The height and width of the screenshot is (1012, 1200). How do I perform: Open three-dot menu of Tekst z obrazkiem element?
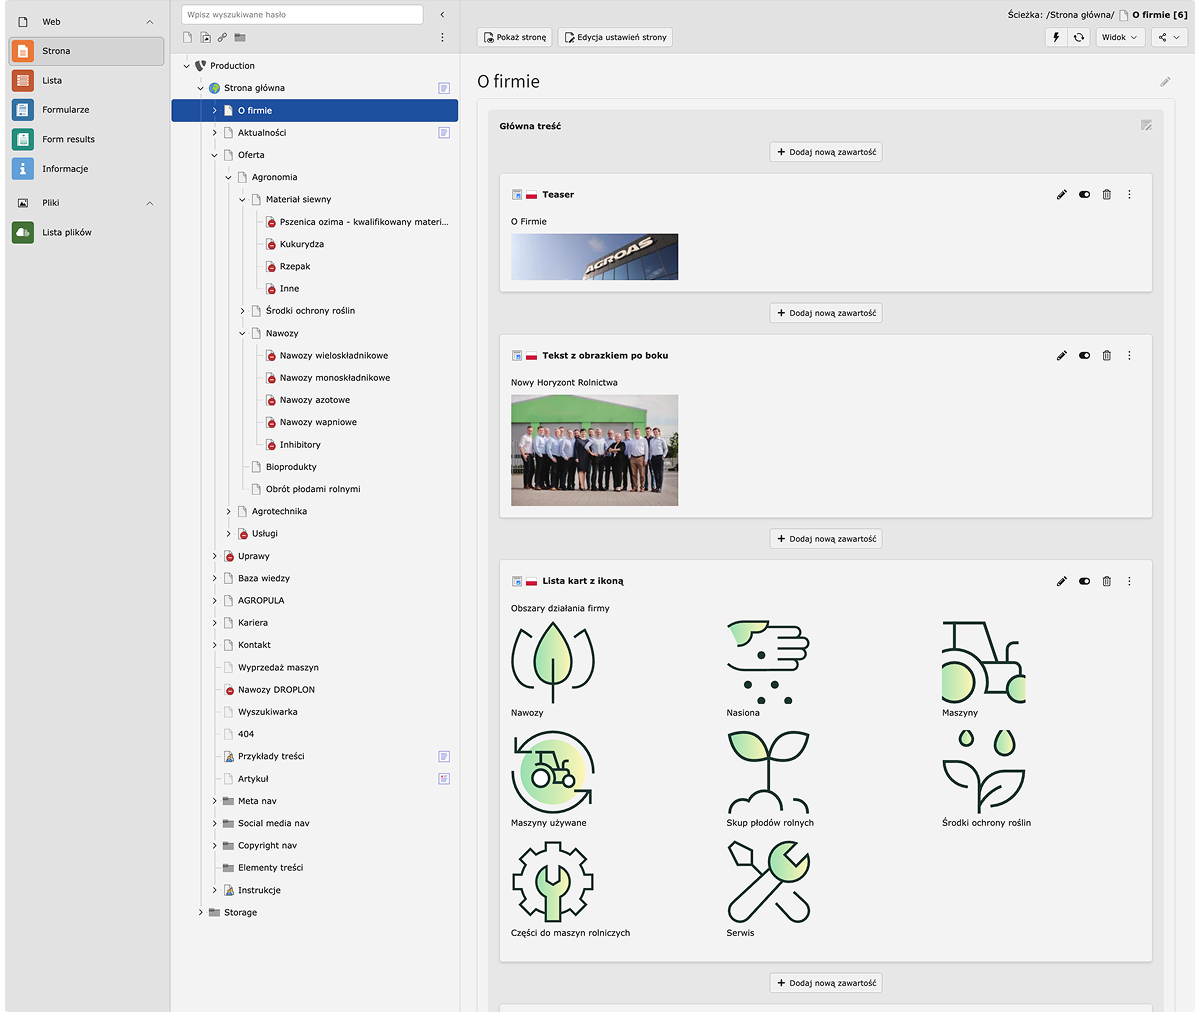[1130, 356]
